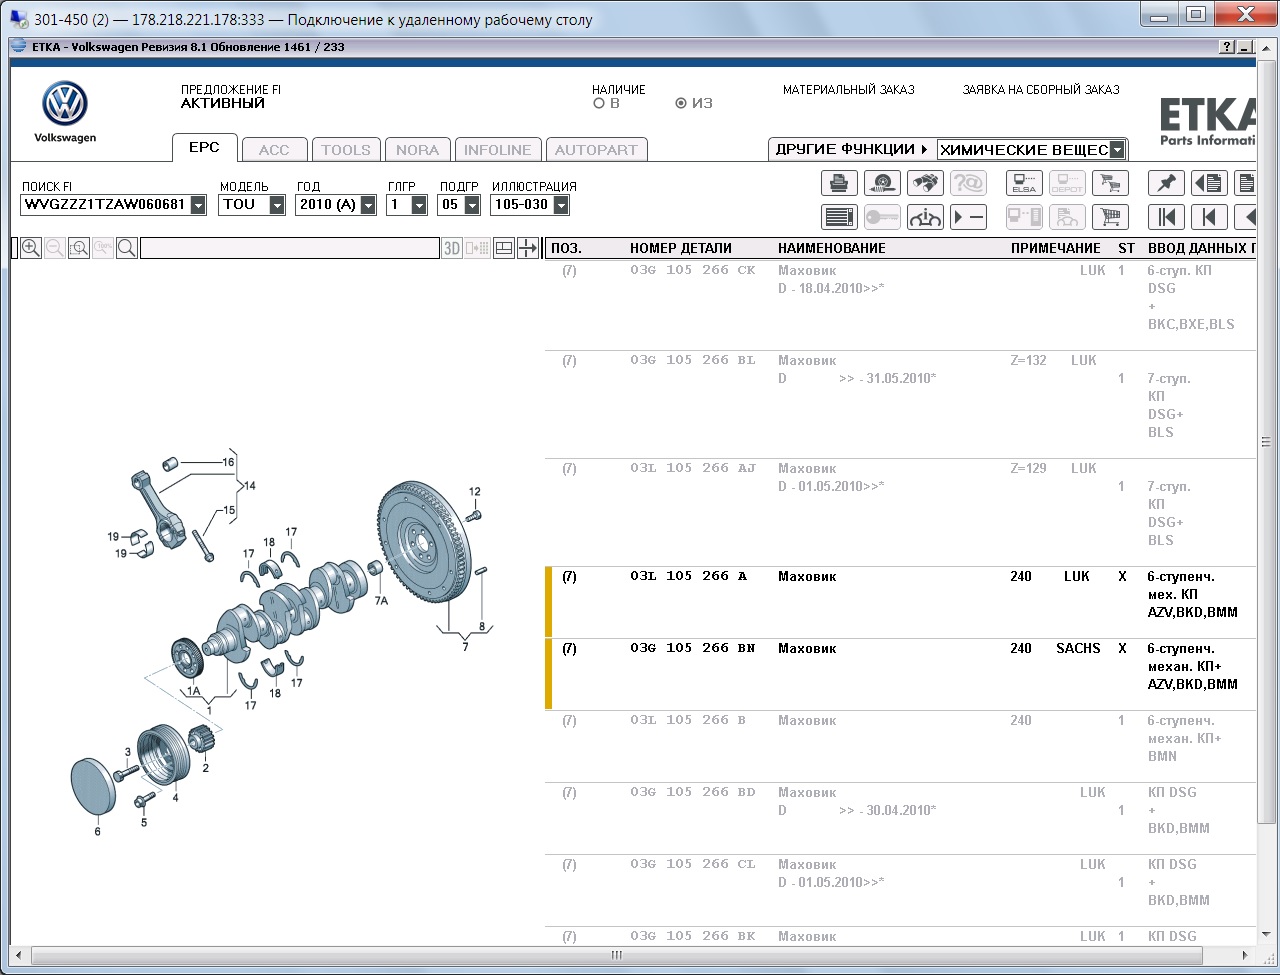Click the plain magnifier search icon

point(127,248)
